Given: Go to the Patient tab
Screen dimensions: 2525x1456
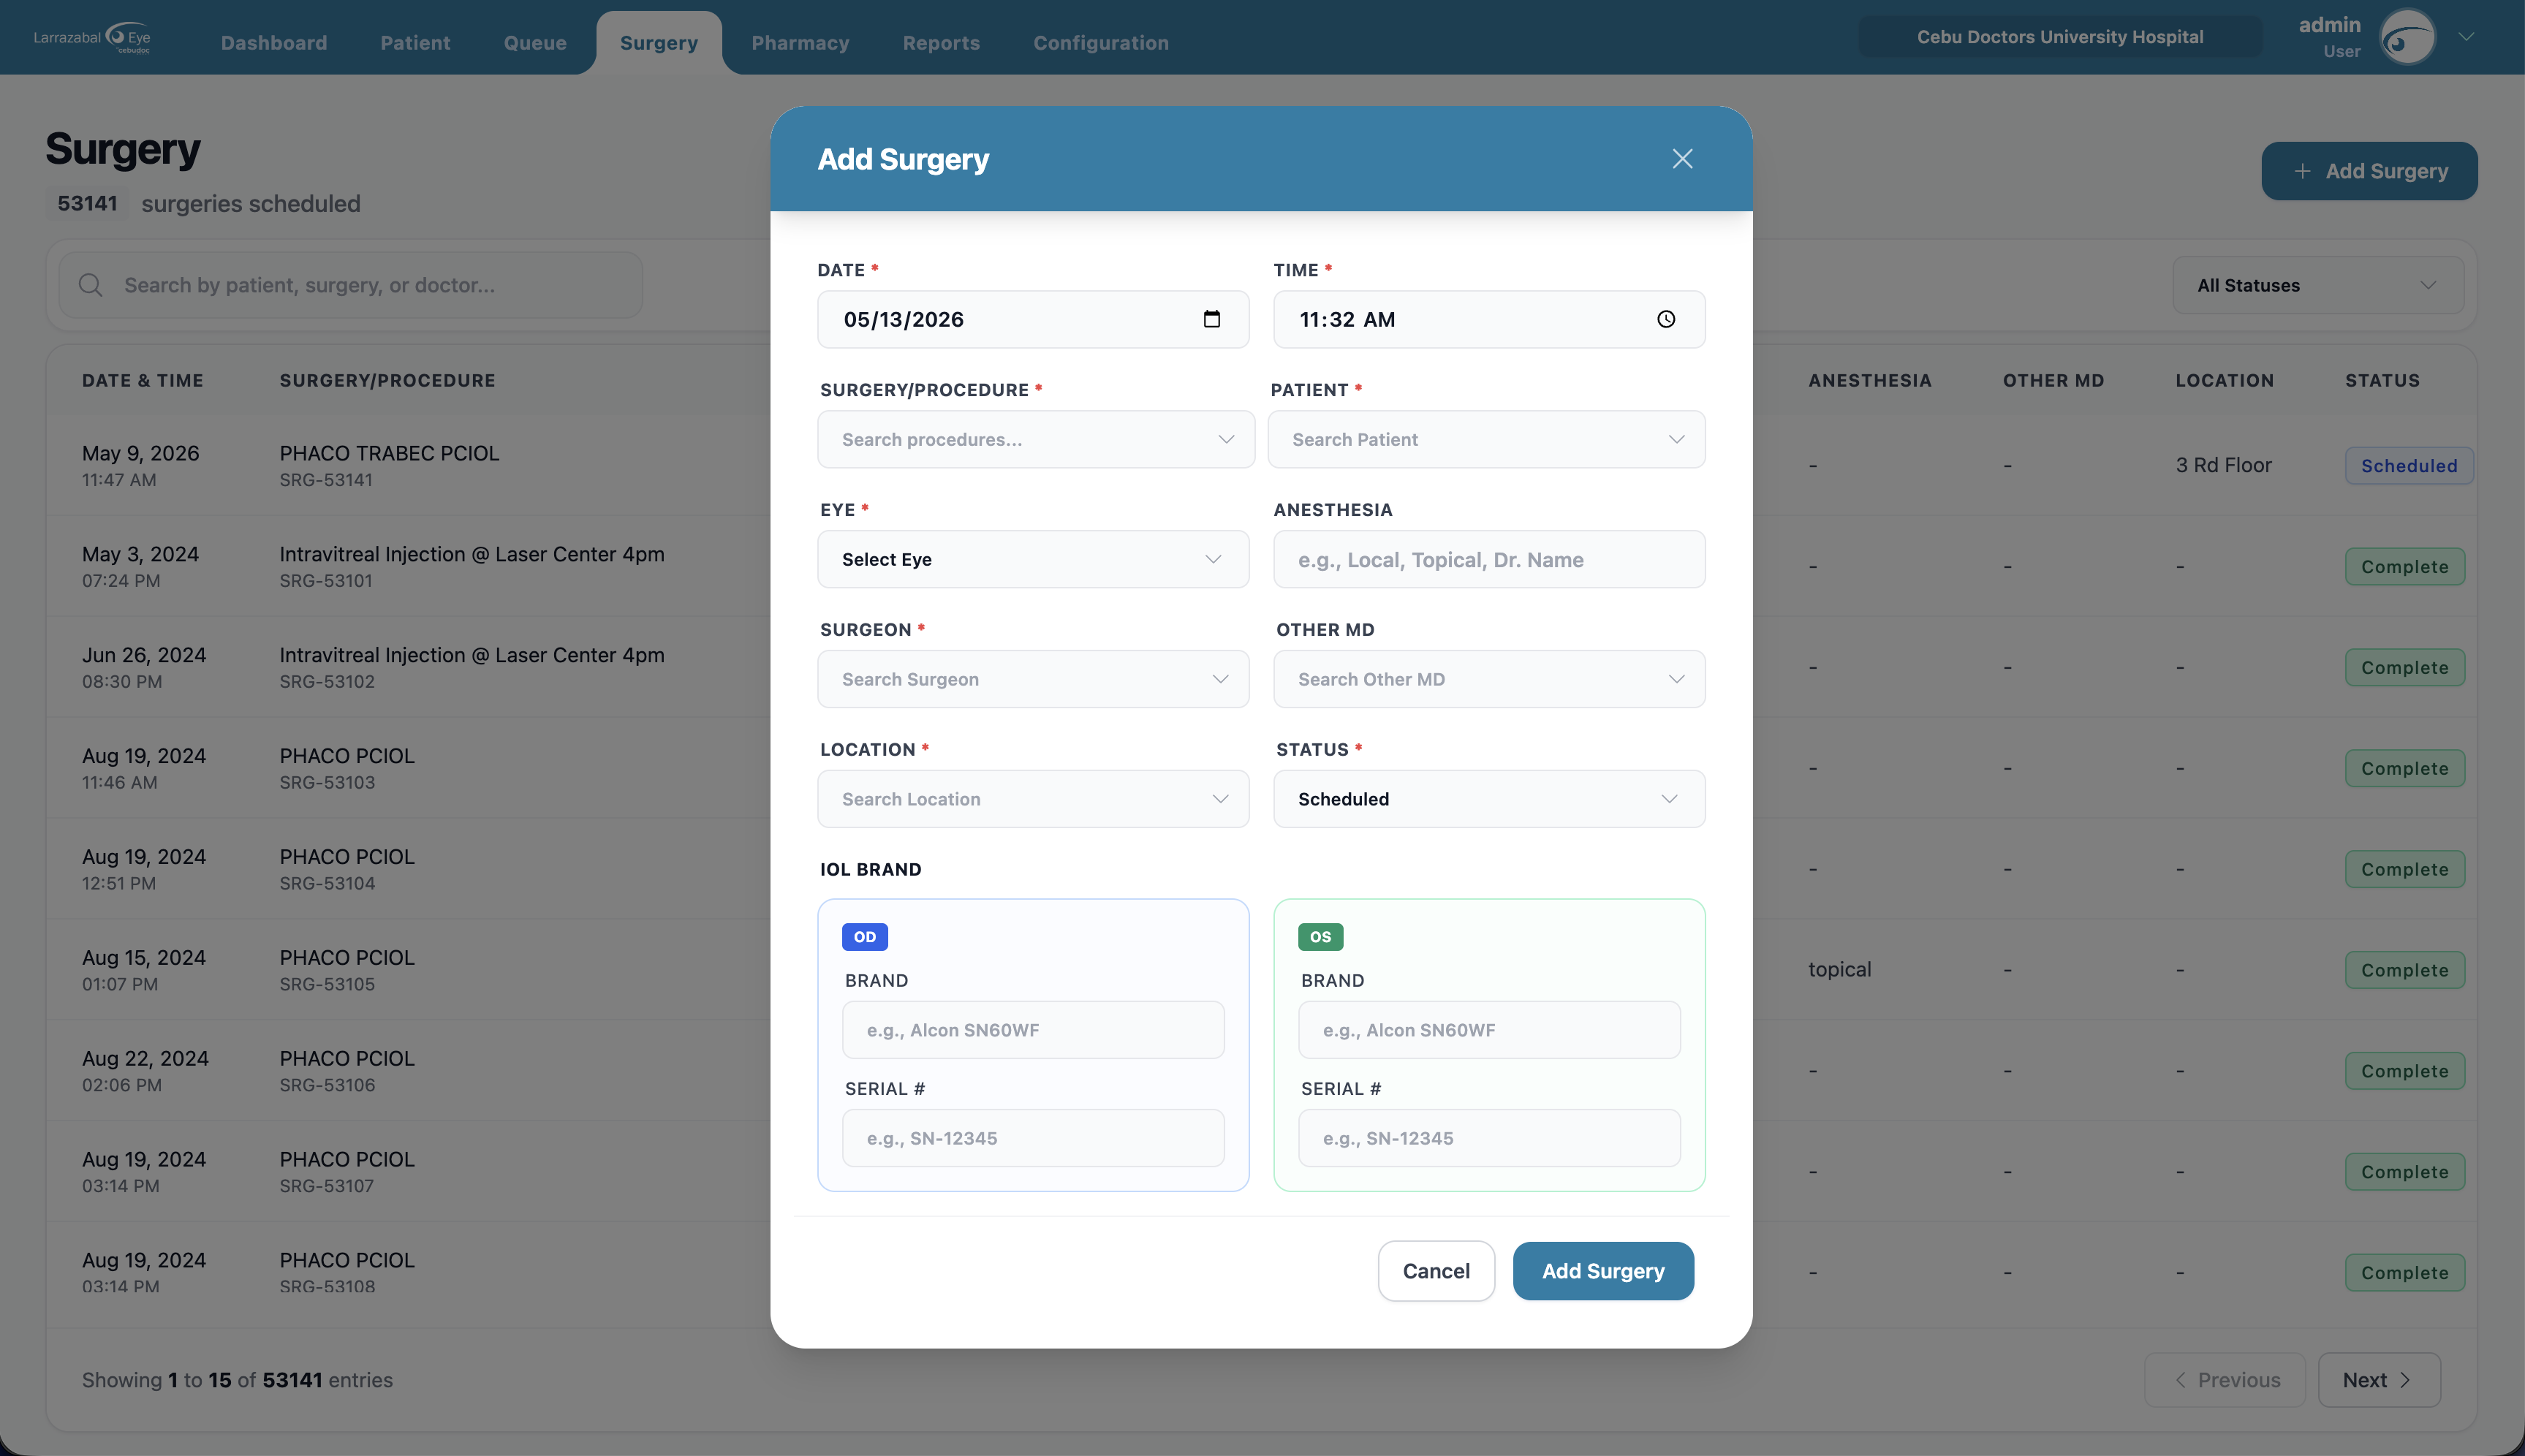Looking at the screenshot, I should tap(415, 43).
